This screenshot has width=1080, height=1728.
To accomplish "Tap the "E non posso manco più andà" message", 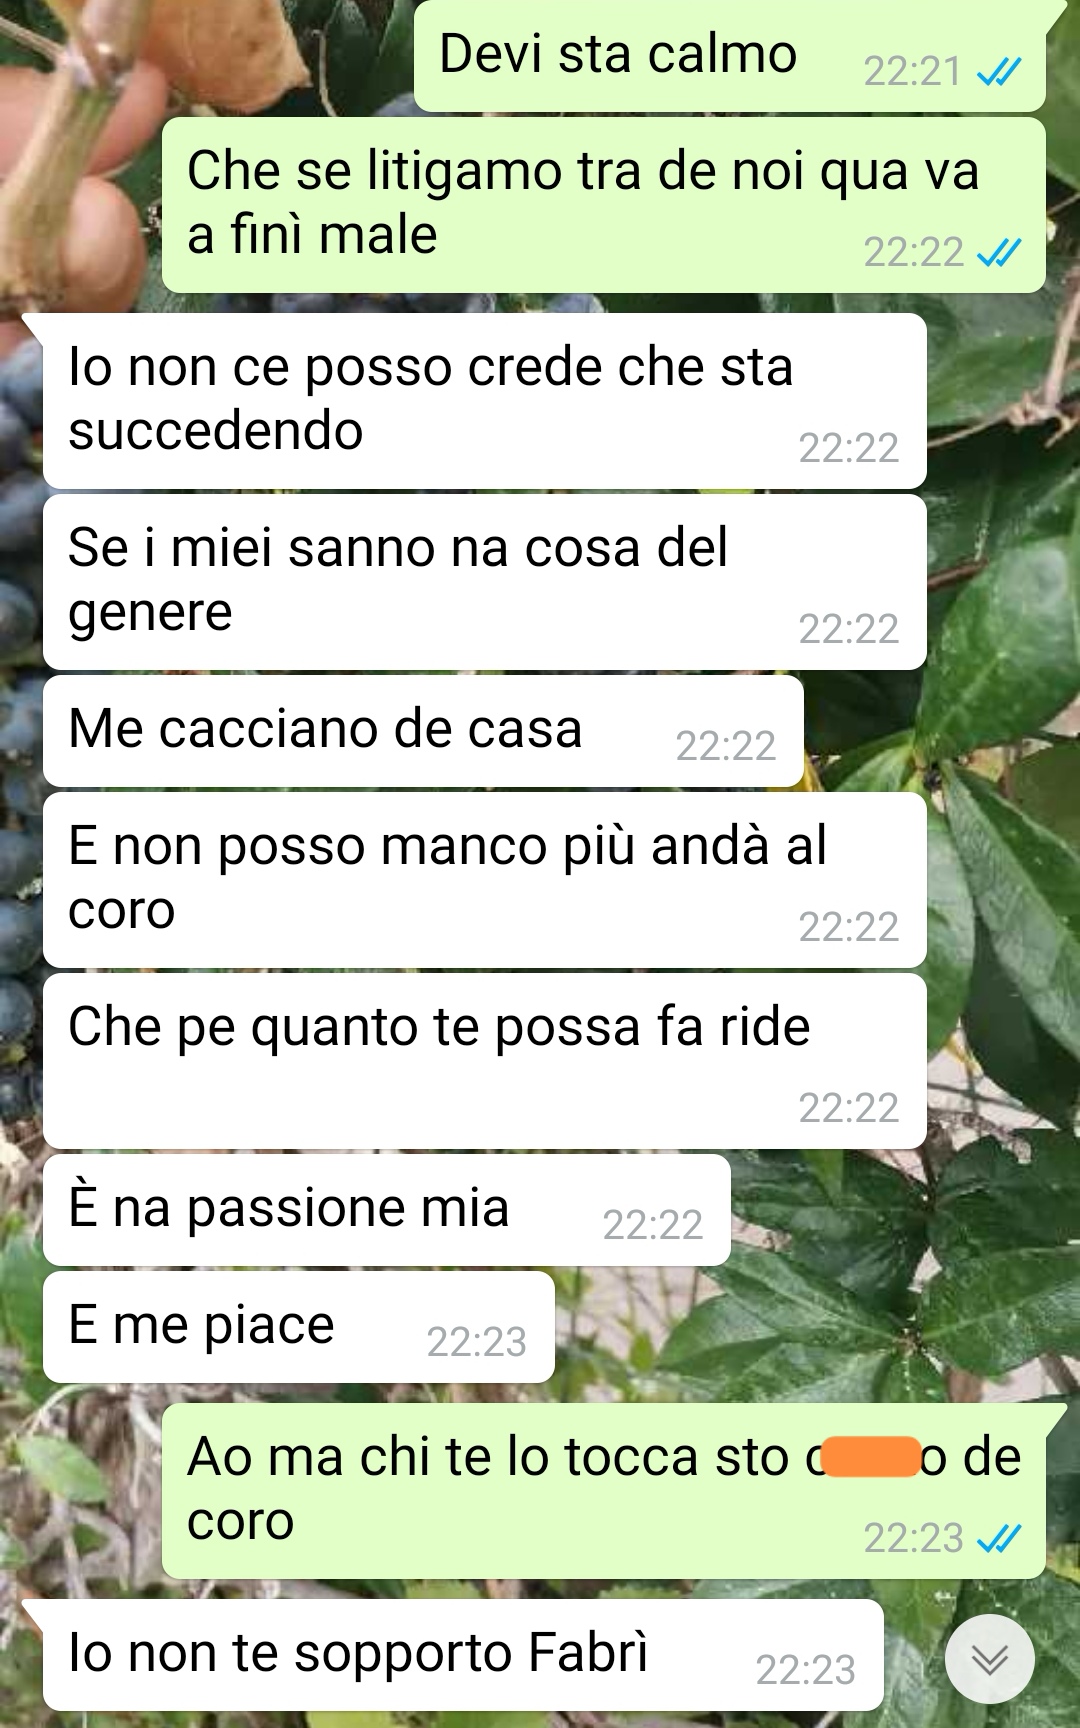I will 484,880.
